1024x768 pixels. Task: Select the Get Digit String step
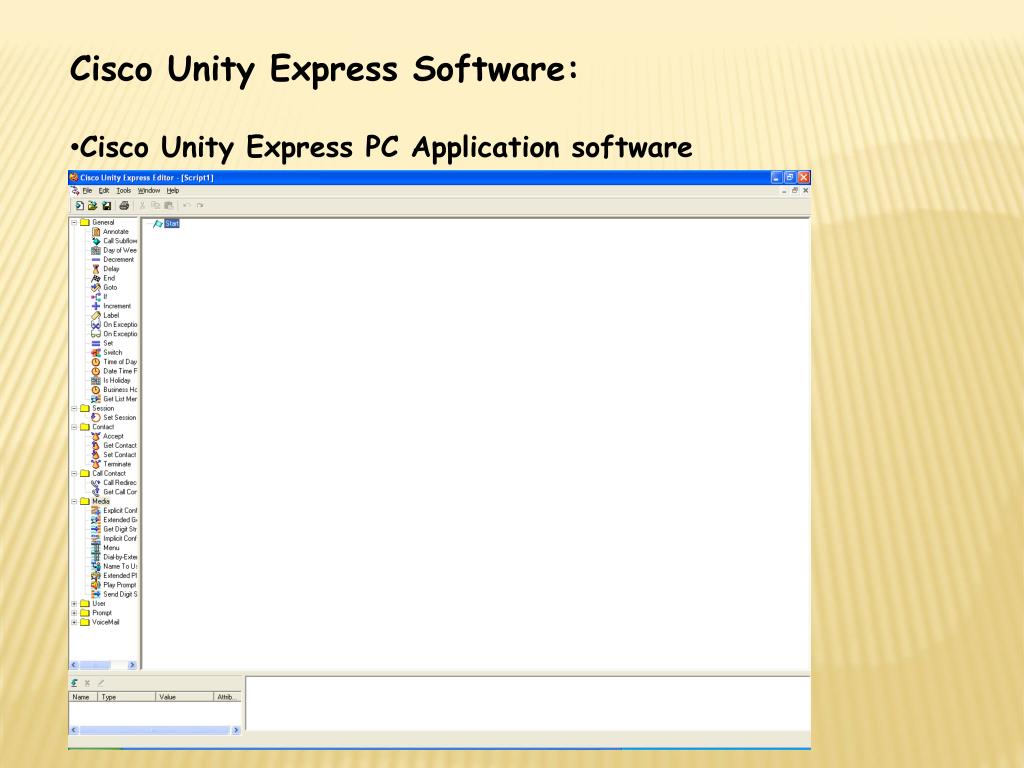[114, 529]
